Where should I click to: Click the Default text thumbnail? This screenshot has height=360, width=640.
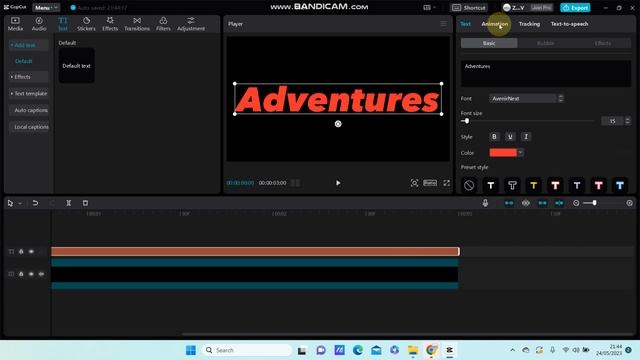point(76,66)
